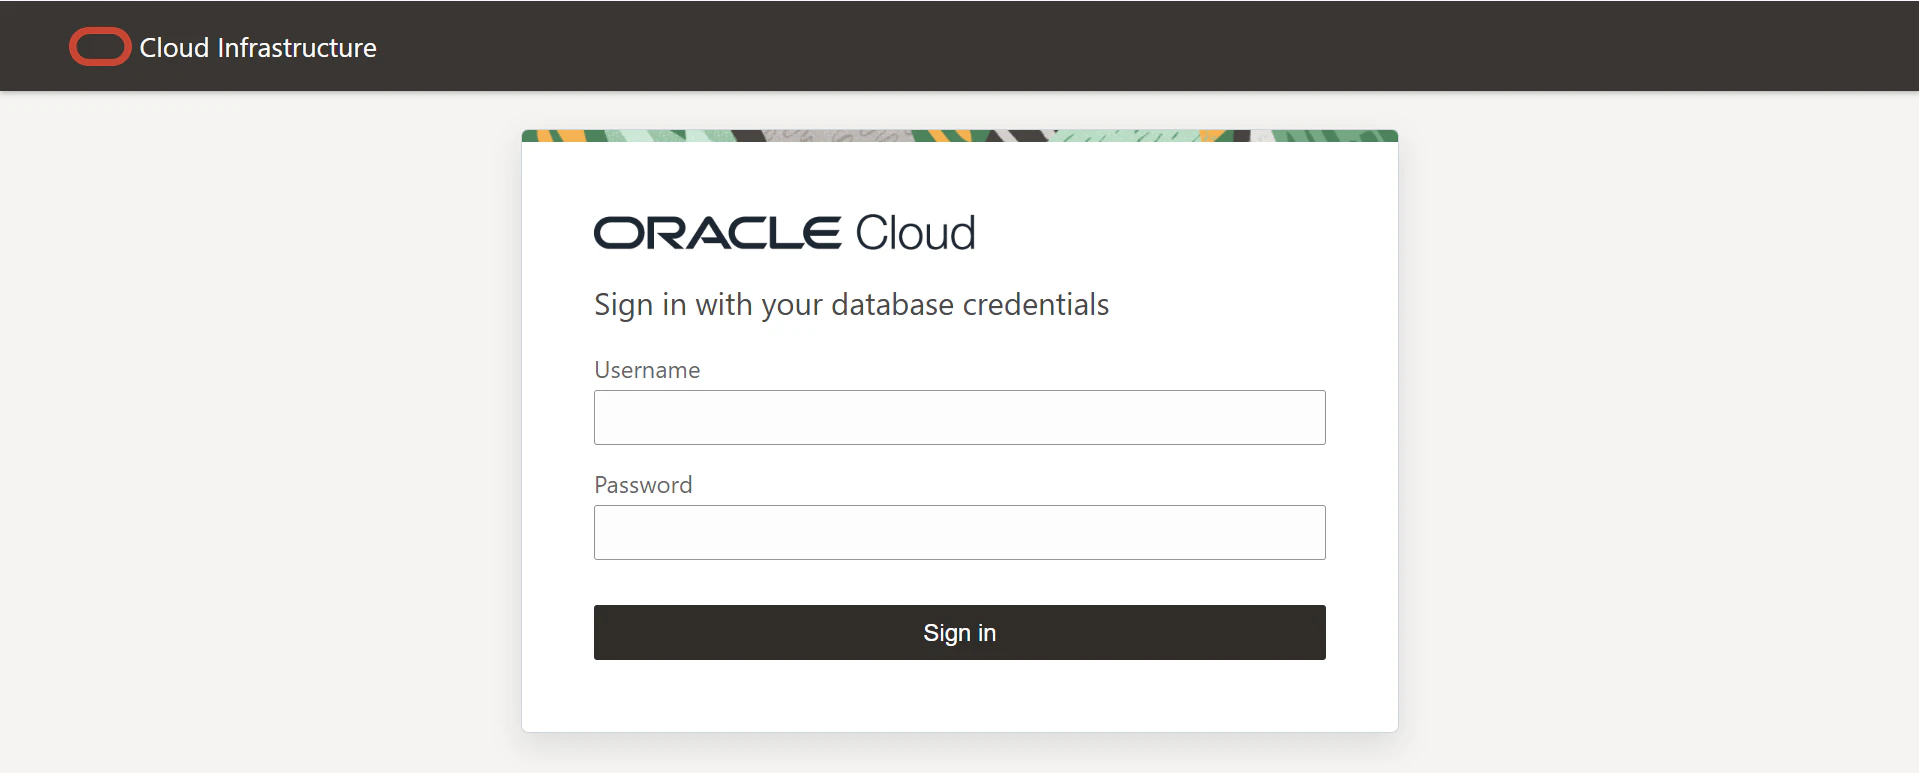Click the Cloud Infrastructure header title
Image resolution: width=1919 pixels, height=773 pixels.
258,48
